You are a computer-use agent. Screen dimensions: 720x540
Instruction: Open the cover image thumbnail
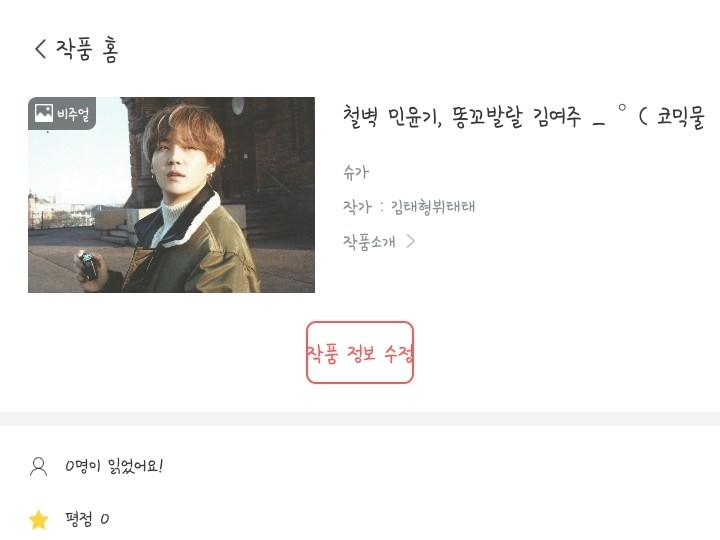(171, 195)
